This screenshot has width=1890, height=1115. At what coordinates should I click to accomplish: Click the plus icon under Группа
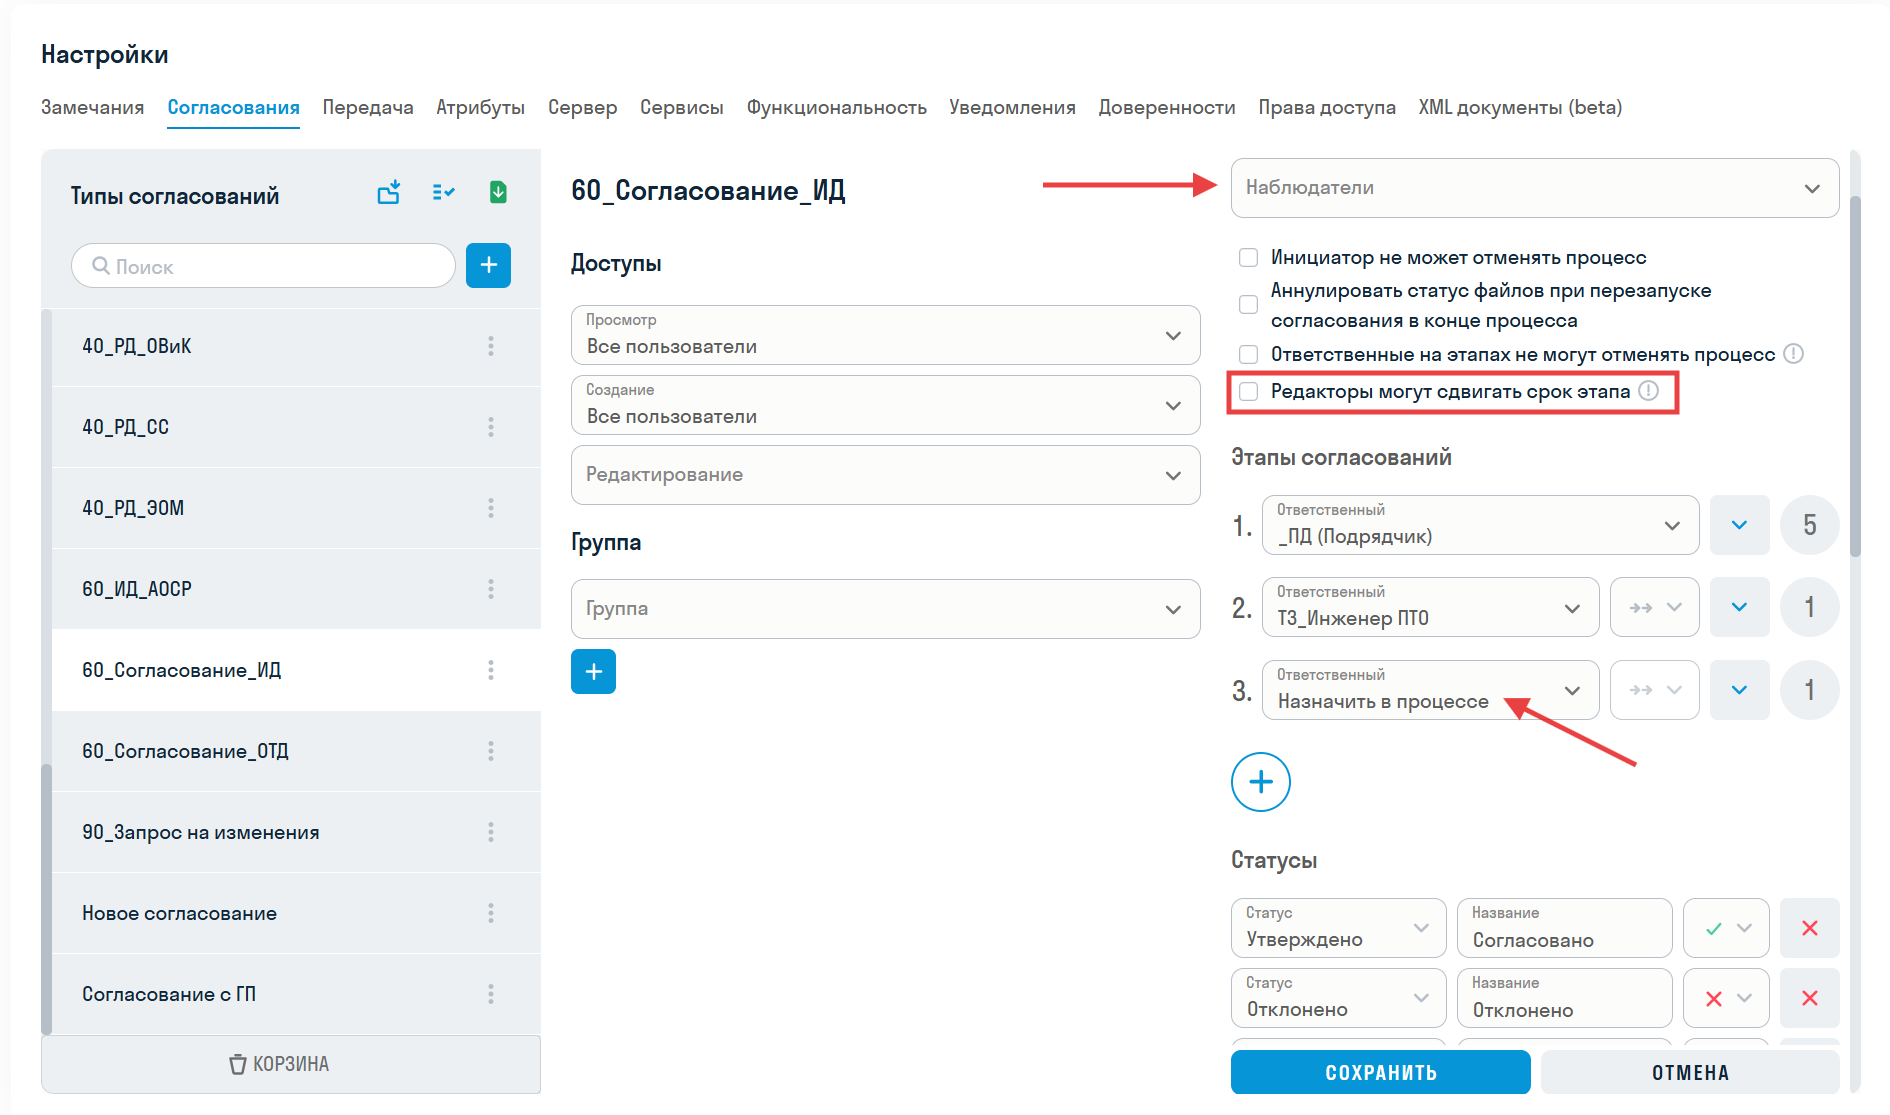click(x=593, y=671)
